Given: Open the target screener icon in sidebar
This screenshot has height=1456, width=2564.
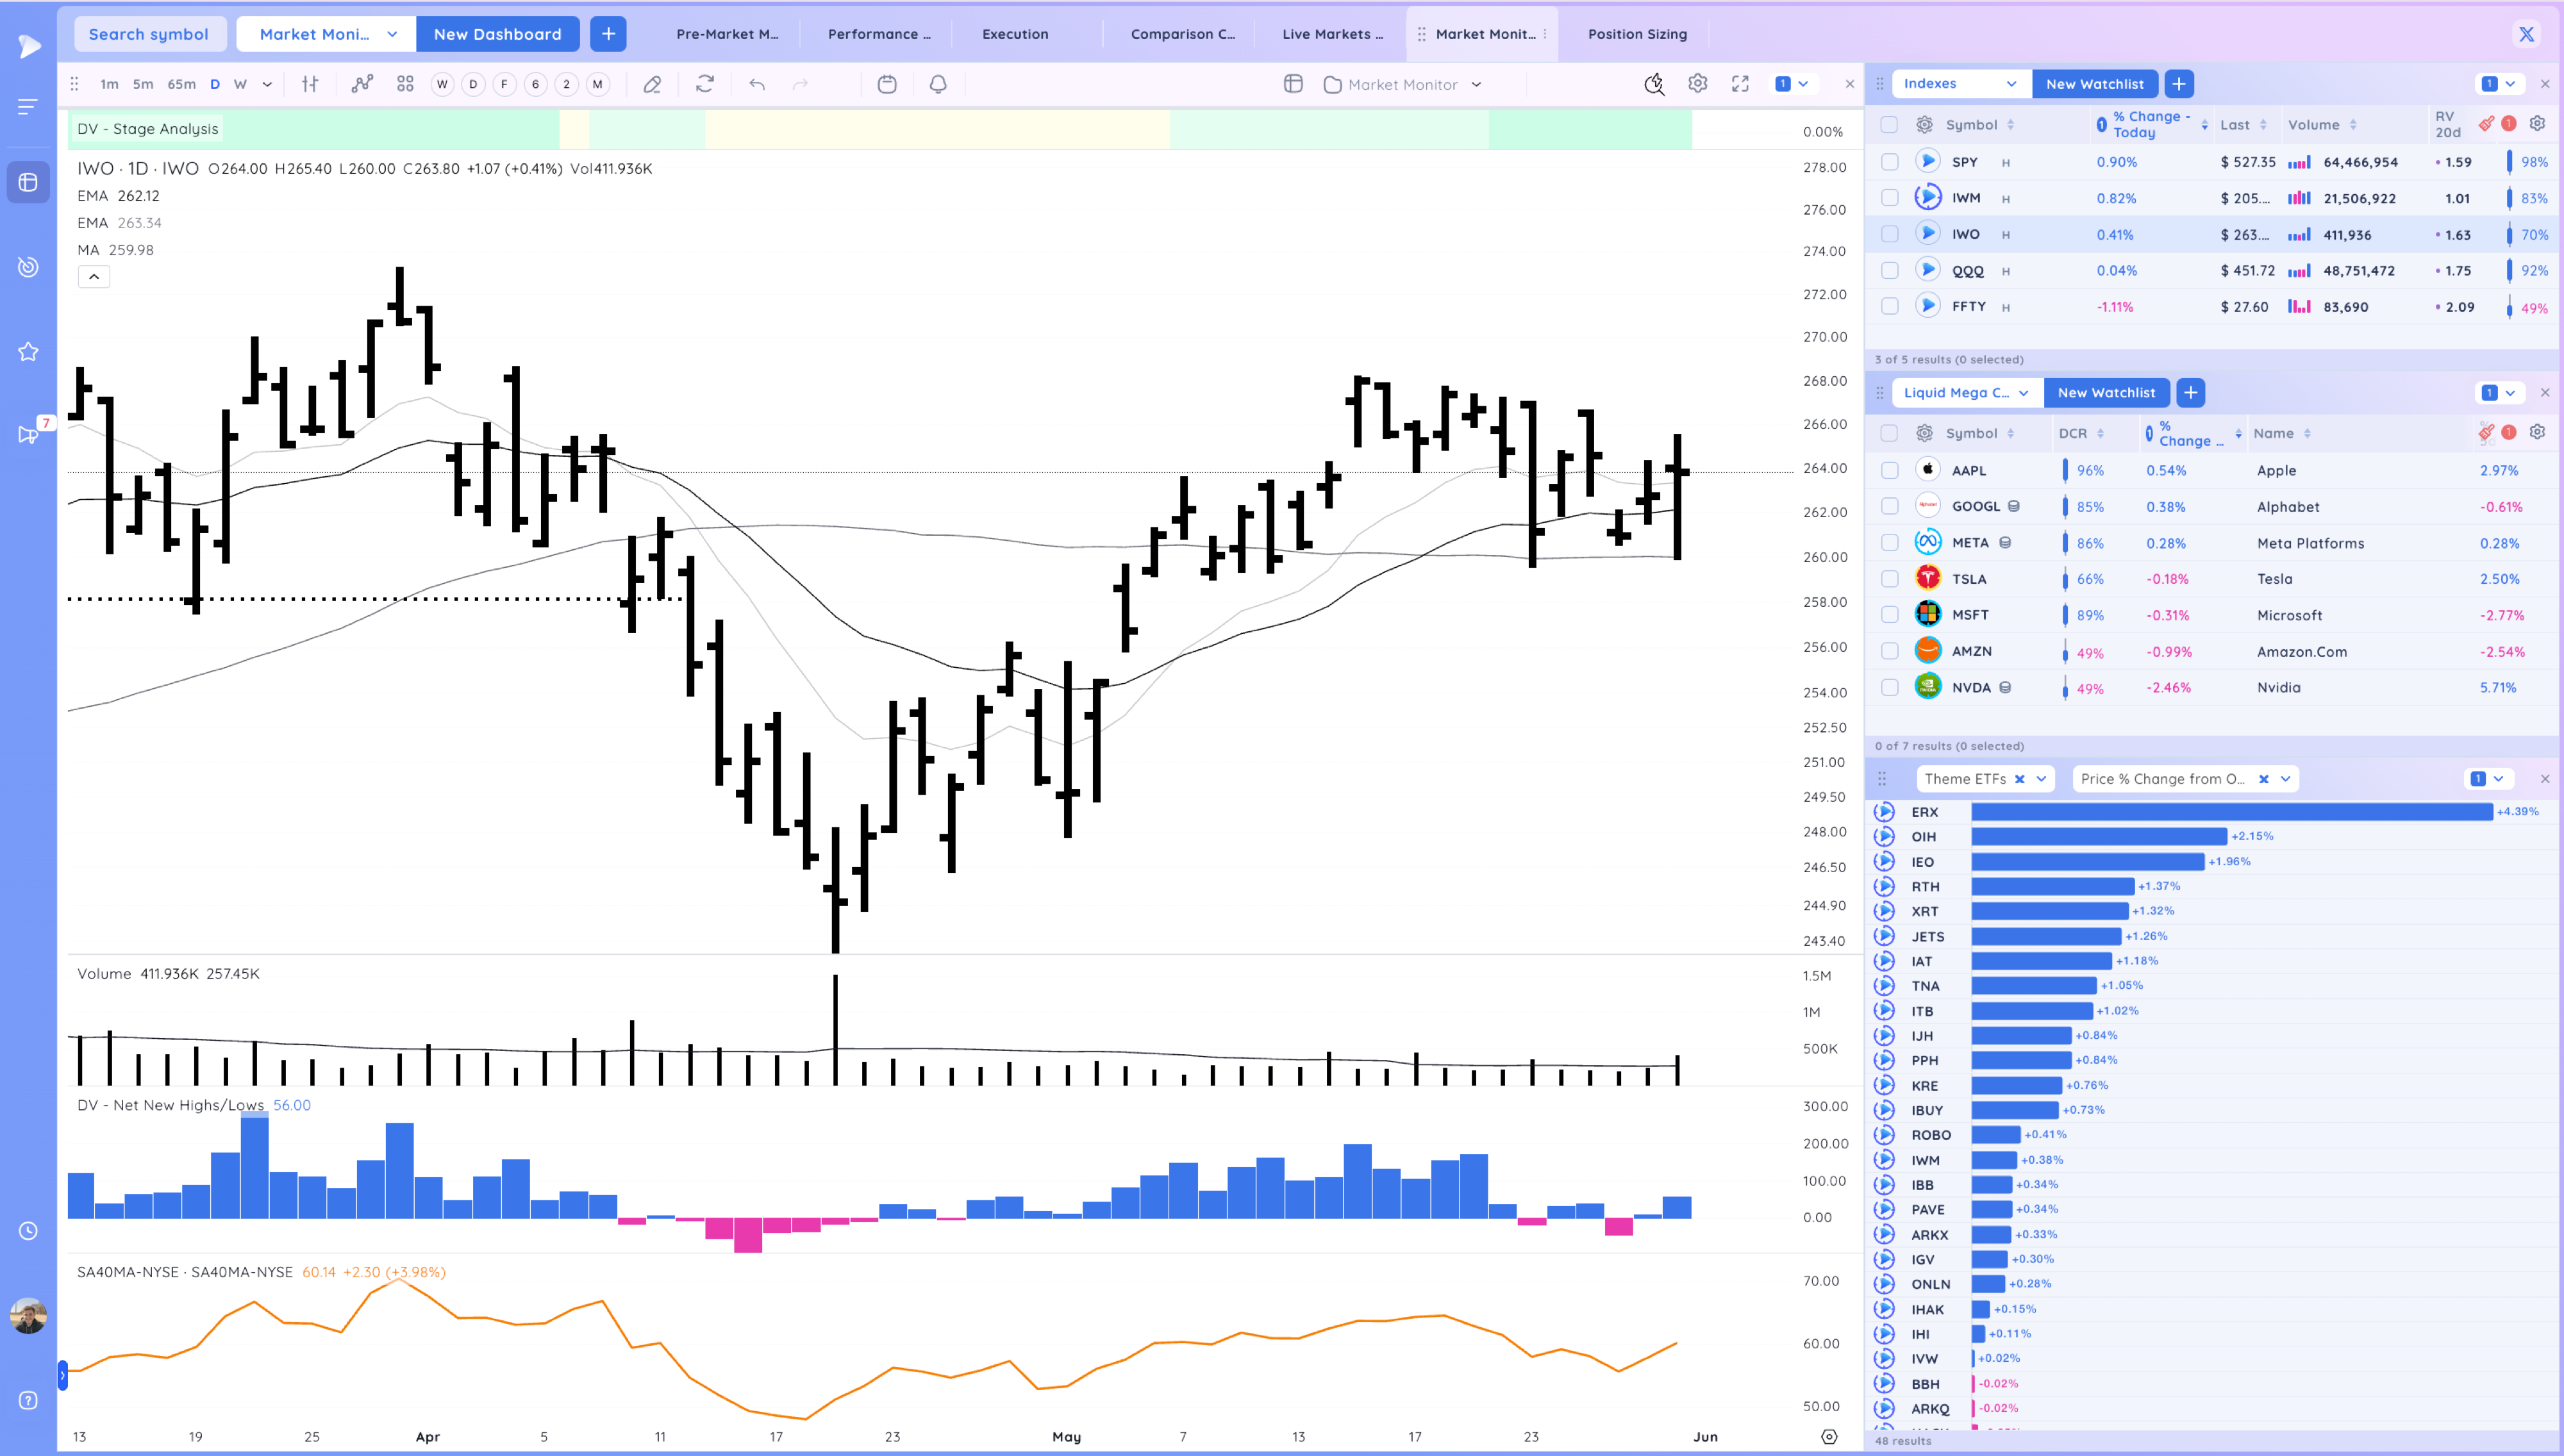Looking at the screenshot, I should [28, 267].
